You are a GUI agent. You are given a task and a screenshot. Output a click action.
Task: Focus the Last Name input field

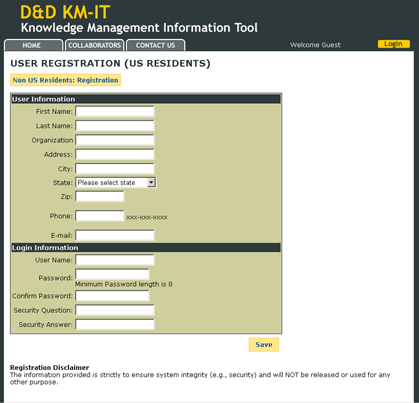(115, 126)
